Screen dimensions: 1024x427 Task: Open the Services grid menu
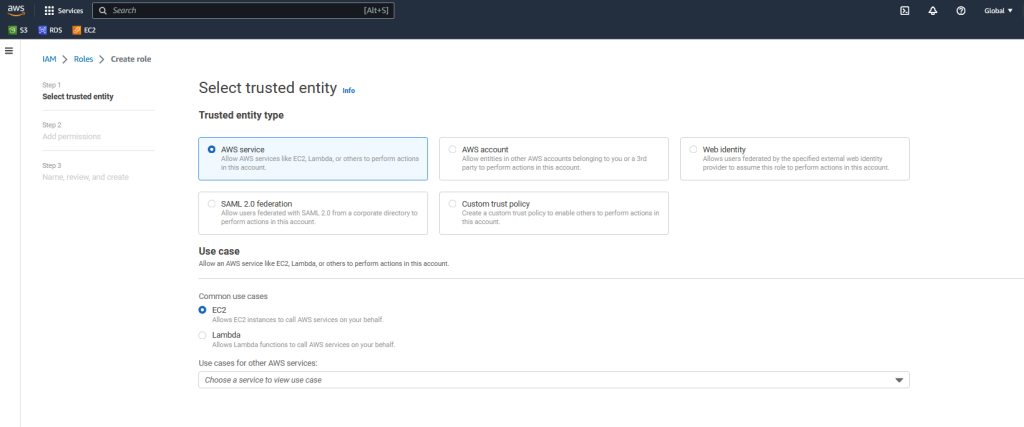(49, 10)
